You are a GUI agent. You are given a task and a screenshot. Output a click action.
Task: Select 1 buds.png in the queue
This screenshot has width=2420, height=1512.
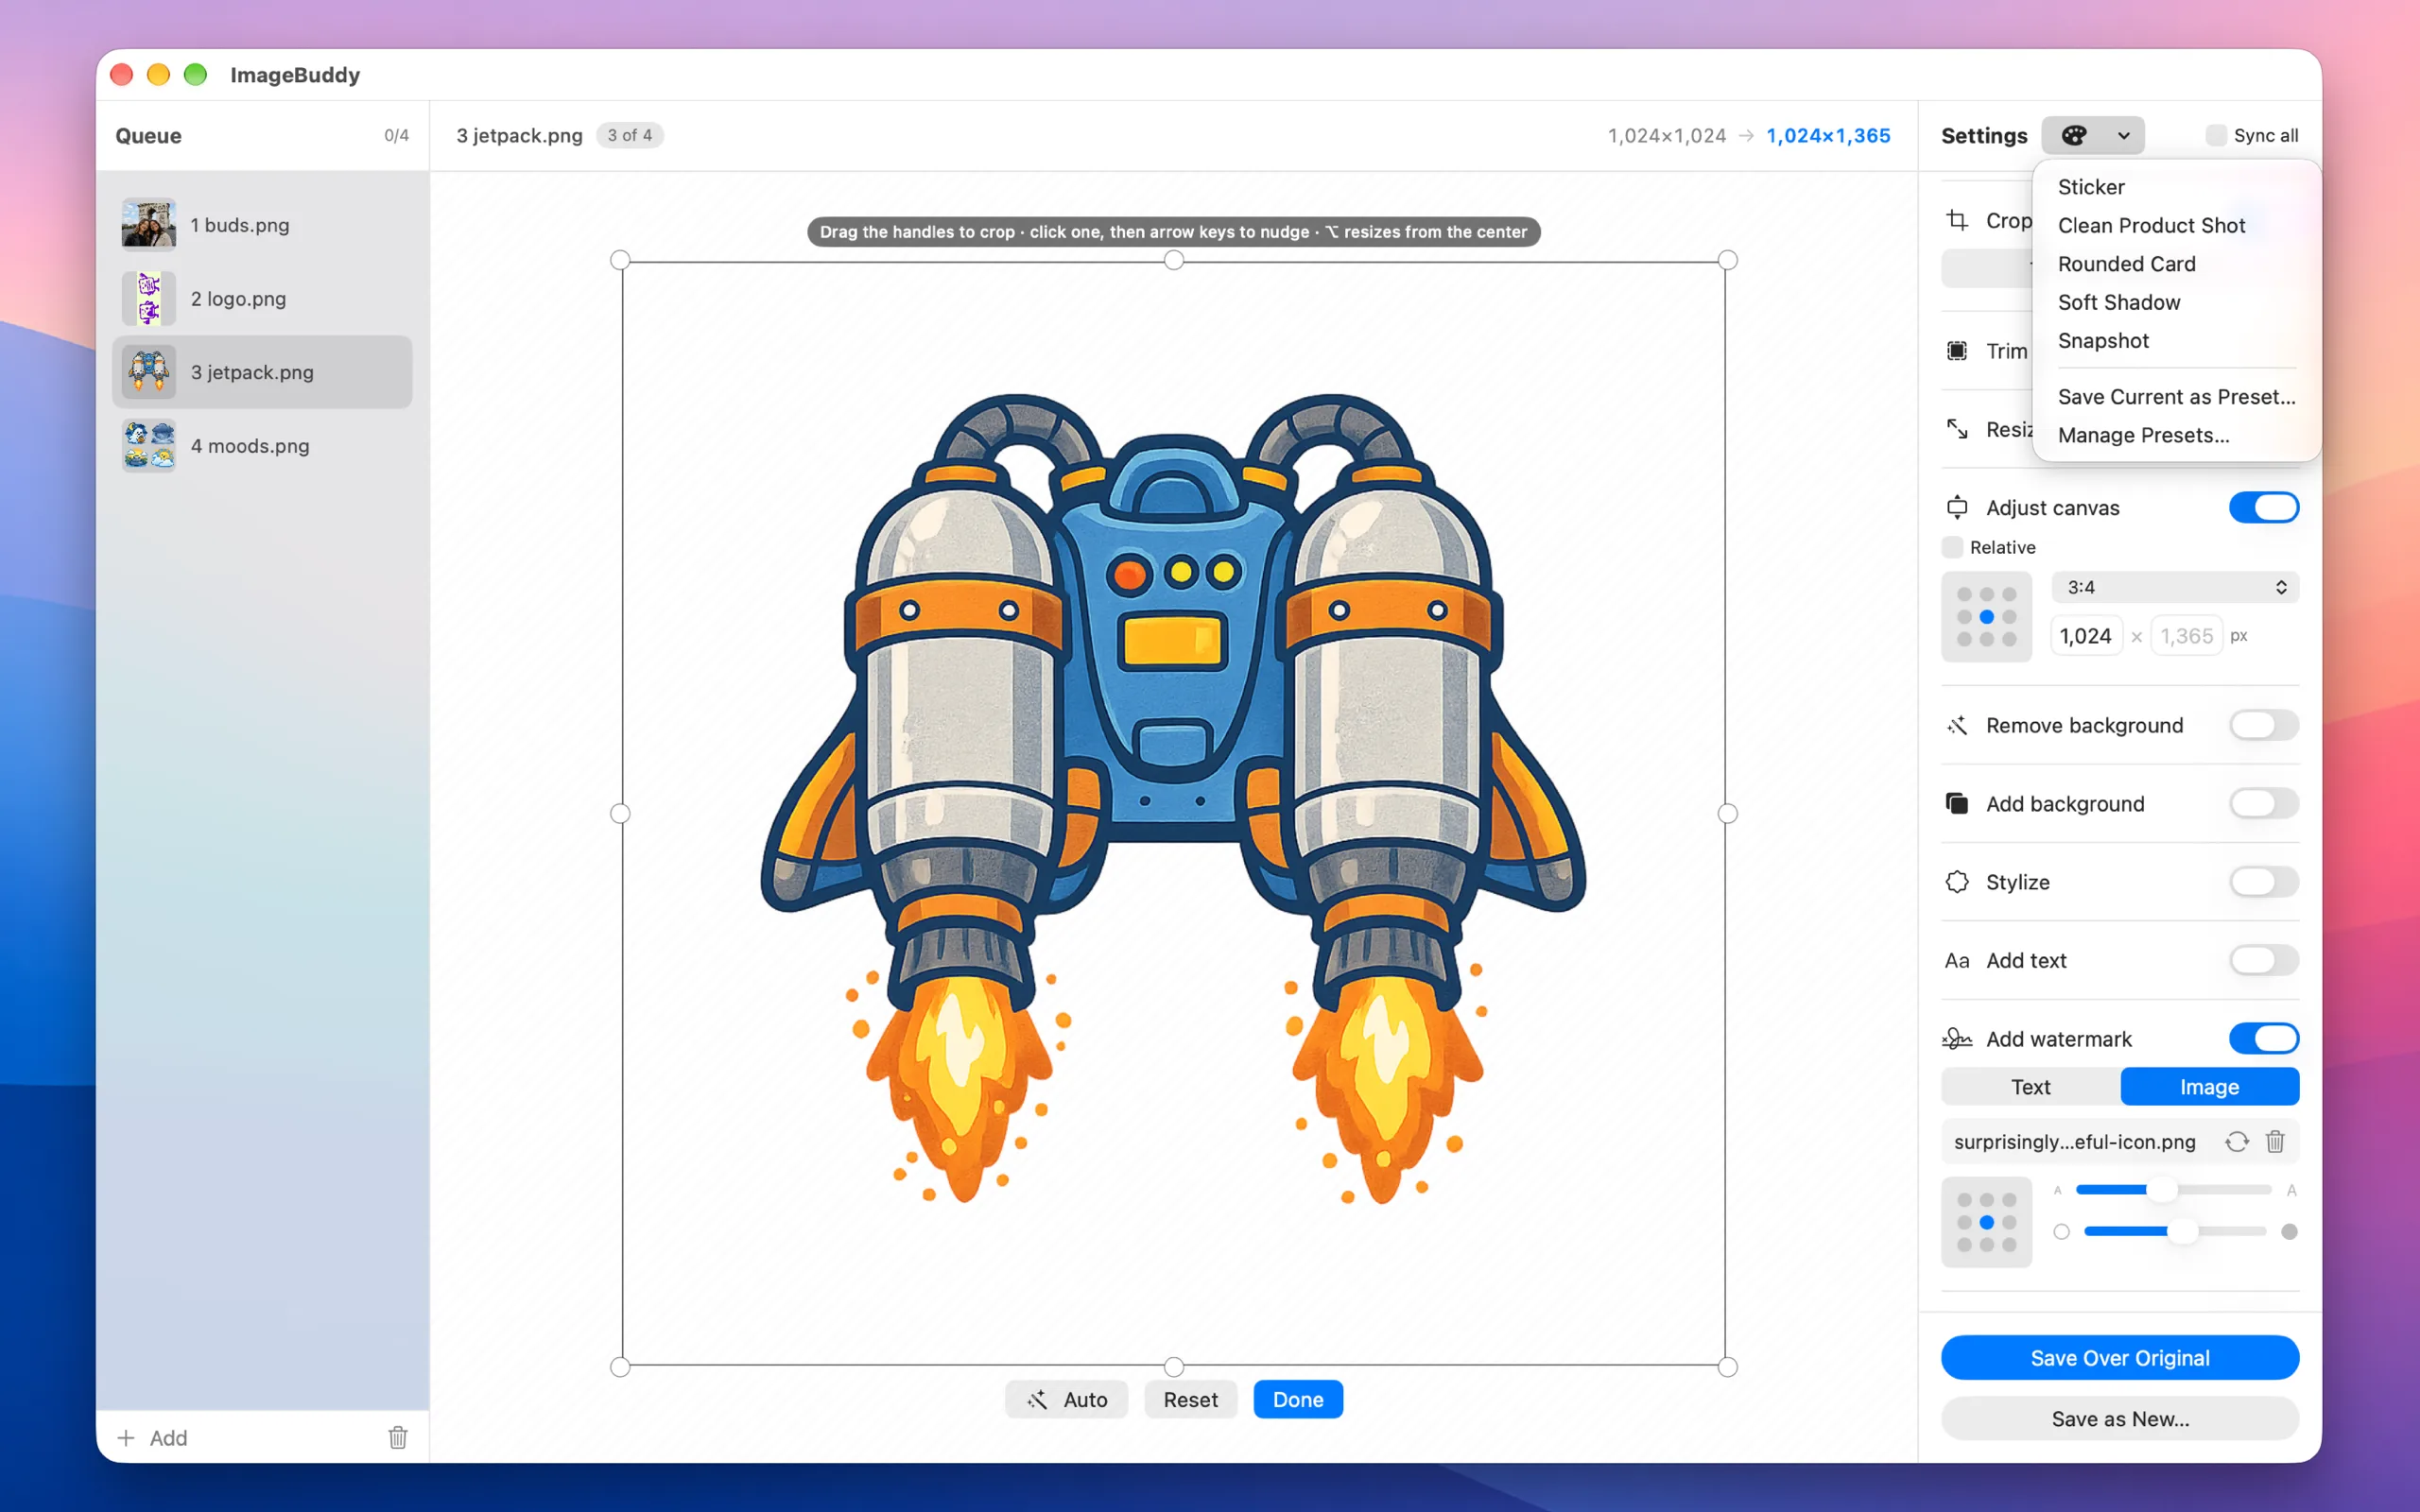(x=262, y=225)
